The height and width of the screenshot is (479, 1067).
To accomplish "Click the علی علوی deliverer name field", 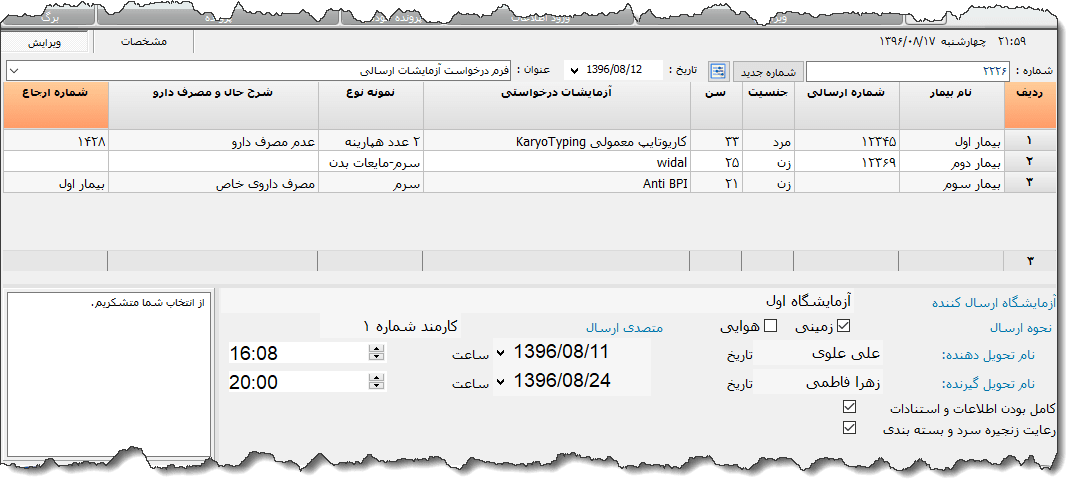I will 818,353.
